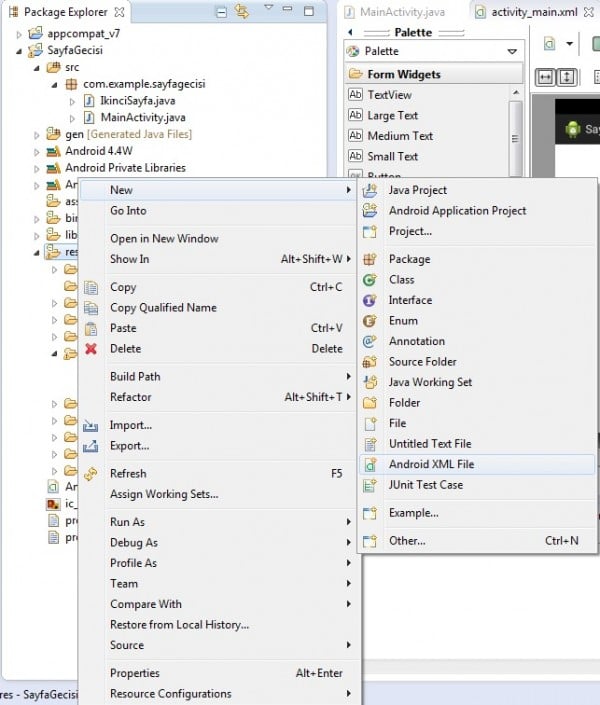Toggle fill height button in layout toolbar

(x=567, y=77)
